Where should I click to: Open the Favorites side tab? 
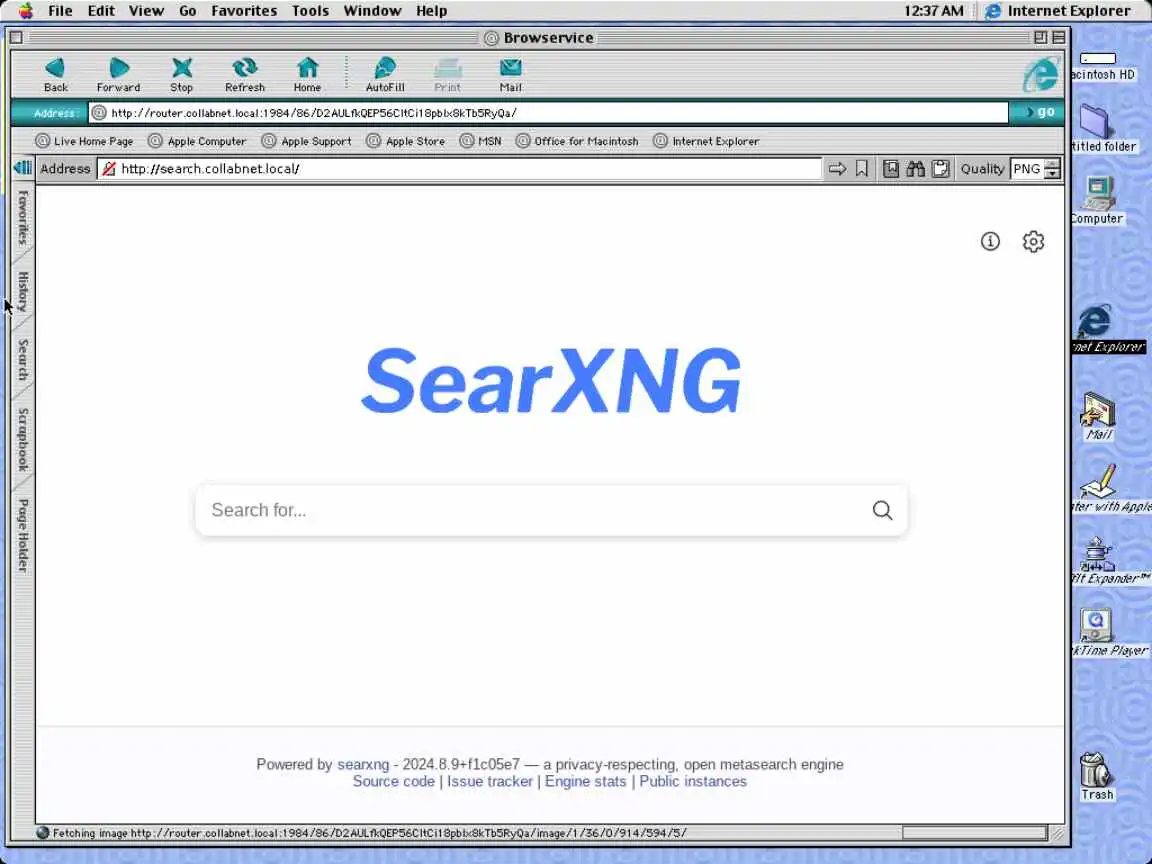pyautogui.click(x=24, y=218)
